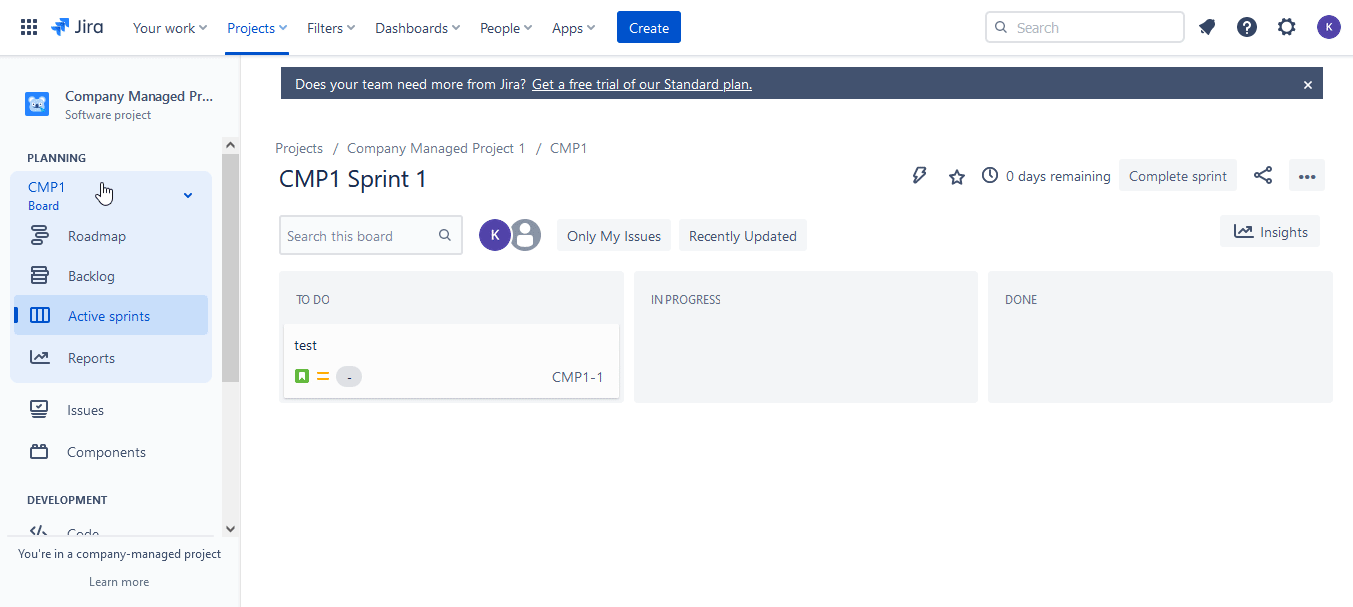
Task: Click Complete sprint button
Action: click(x=1178, y=176)
